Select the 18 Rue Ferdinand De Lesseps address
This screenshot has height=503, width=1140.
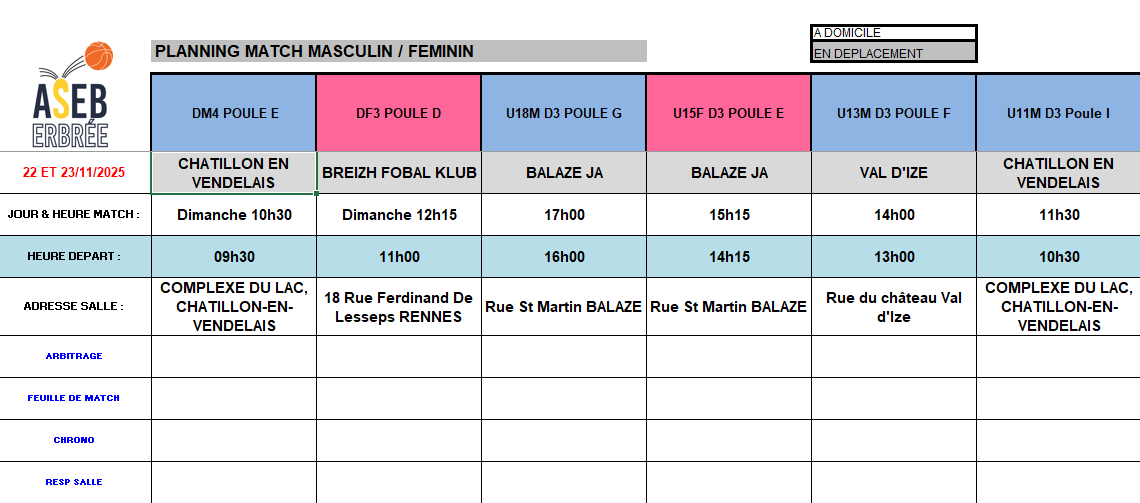click(399, 307)
